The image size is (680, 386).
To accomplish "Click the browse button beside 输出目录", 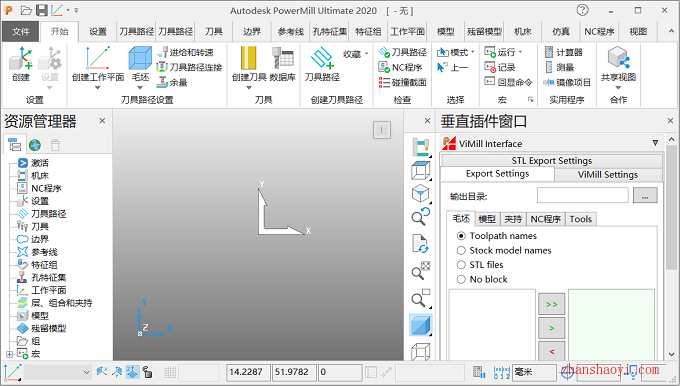I will click(x=645, y=196).
